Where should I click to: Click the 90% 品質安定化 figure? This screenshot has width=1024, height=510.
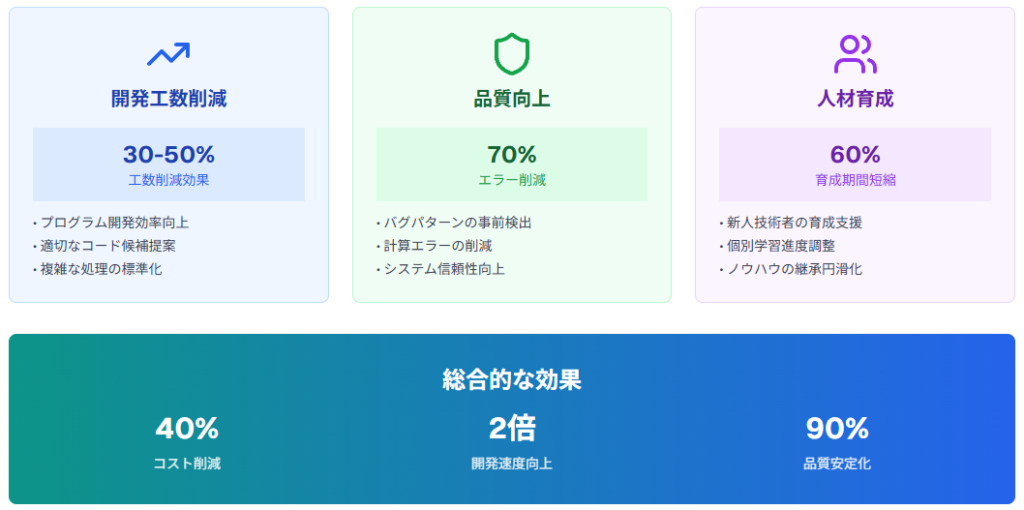tap(837, 442)
